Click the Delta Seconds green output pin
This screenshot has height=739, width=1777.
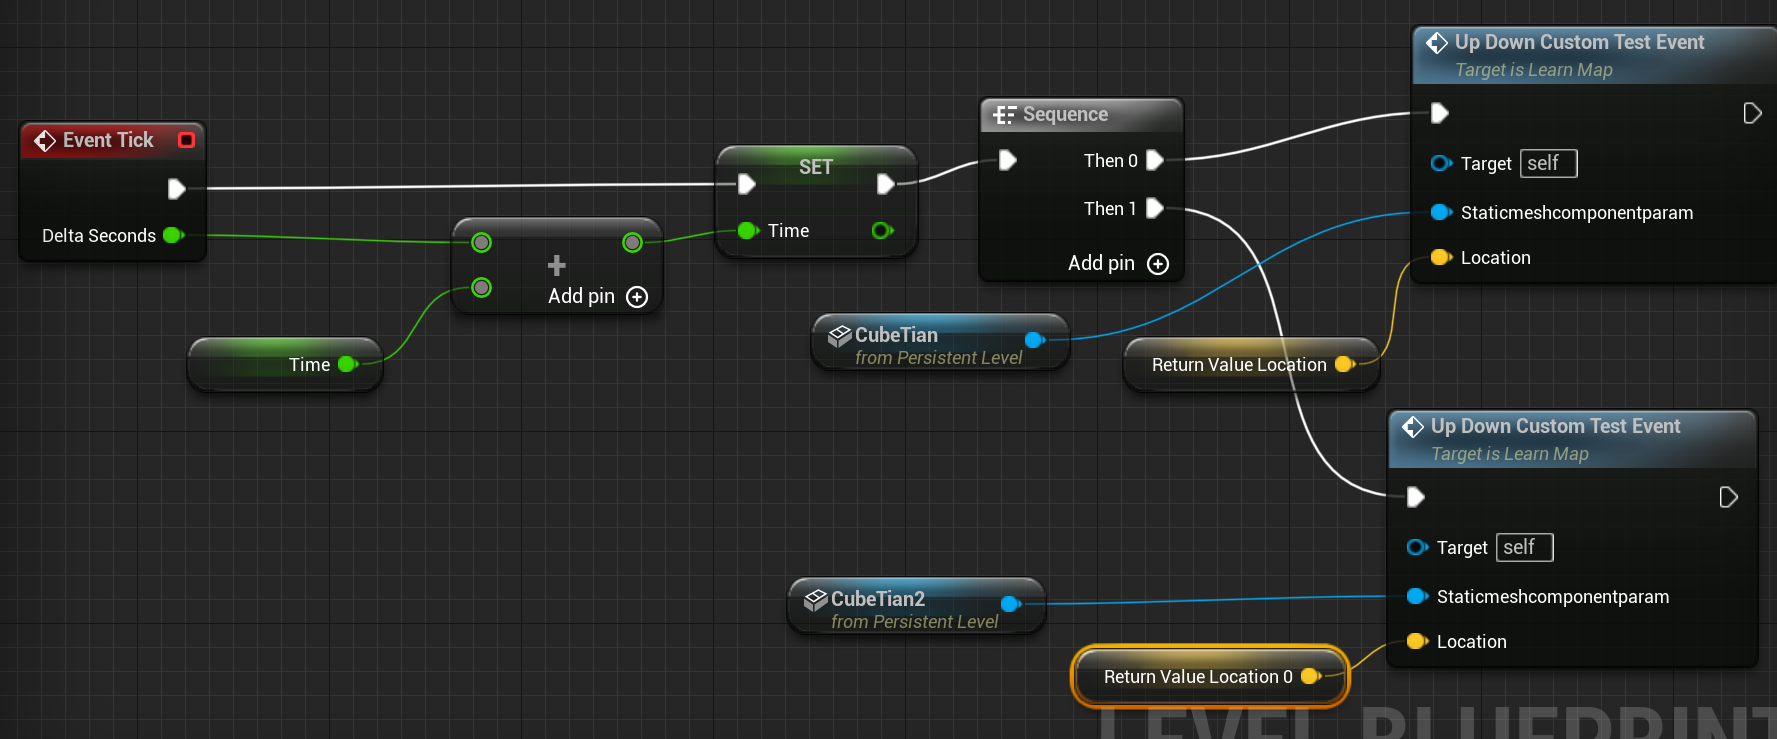(173, 236)
